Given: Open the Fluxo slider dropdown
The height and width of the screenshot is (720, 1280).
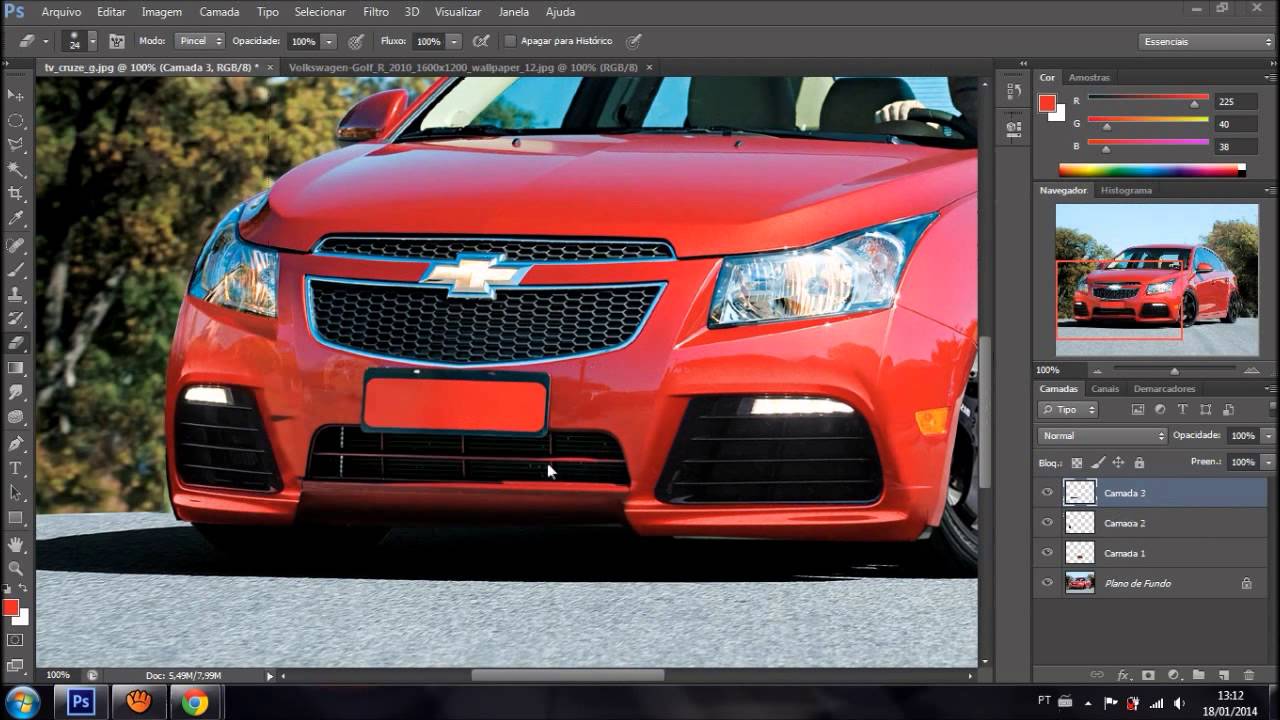Looking at the screenshot, I should [x=454, y=42].
